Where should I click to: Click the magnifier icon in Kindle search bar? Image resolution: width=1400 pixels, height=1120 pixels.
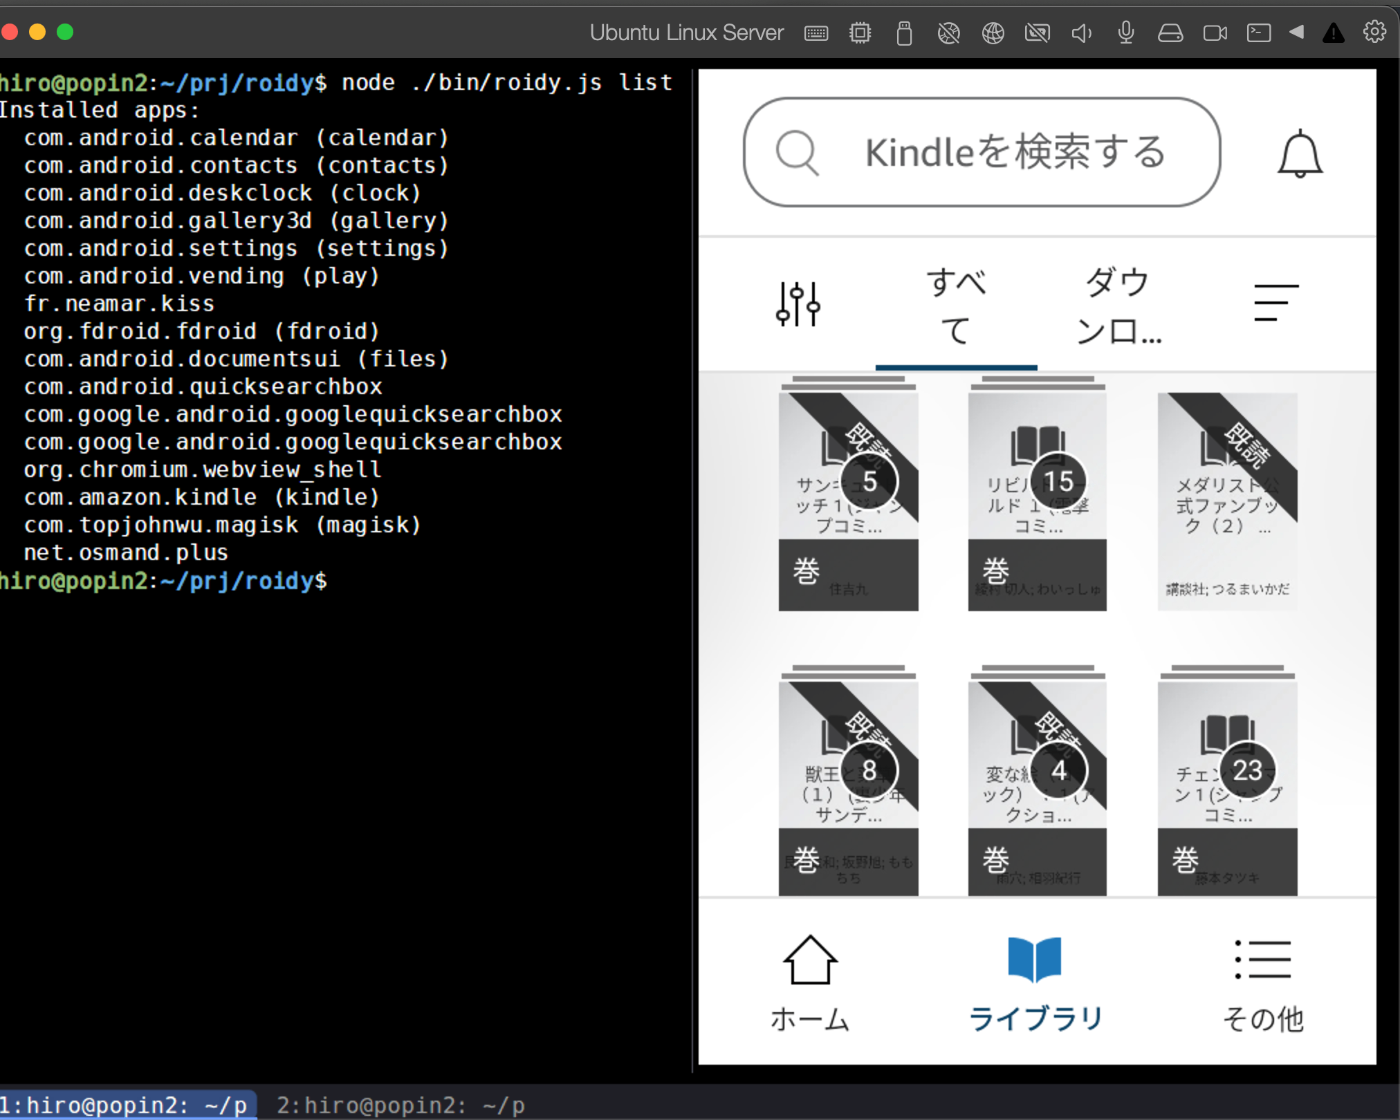tap(797, 153)
